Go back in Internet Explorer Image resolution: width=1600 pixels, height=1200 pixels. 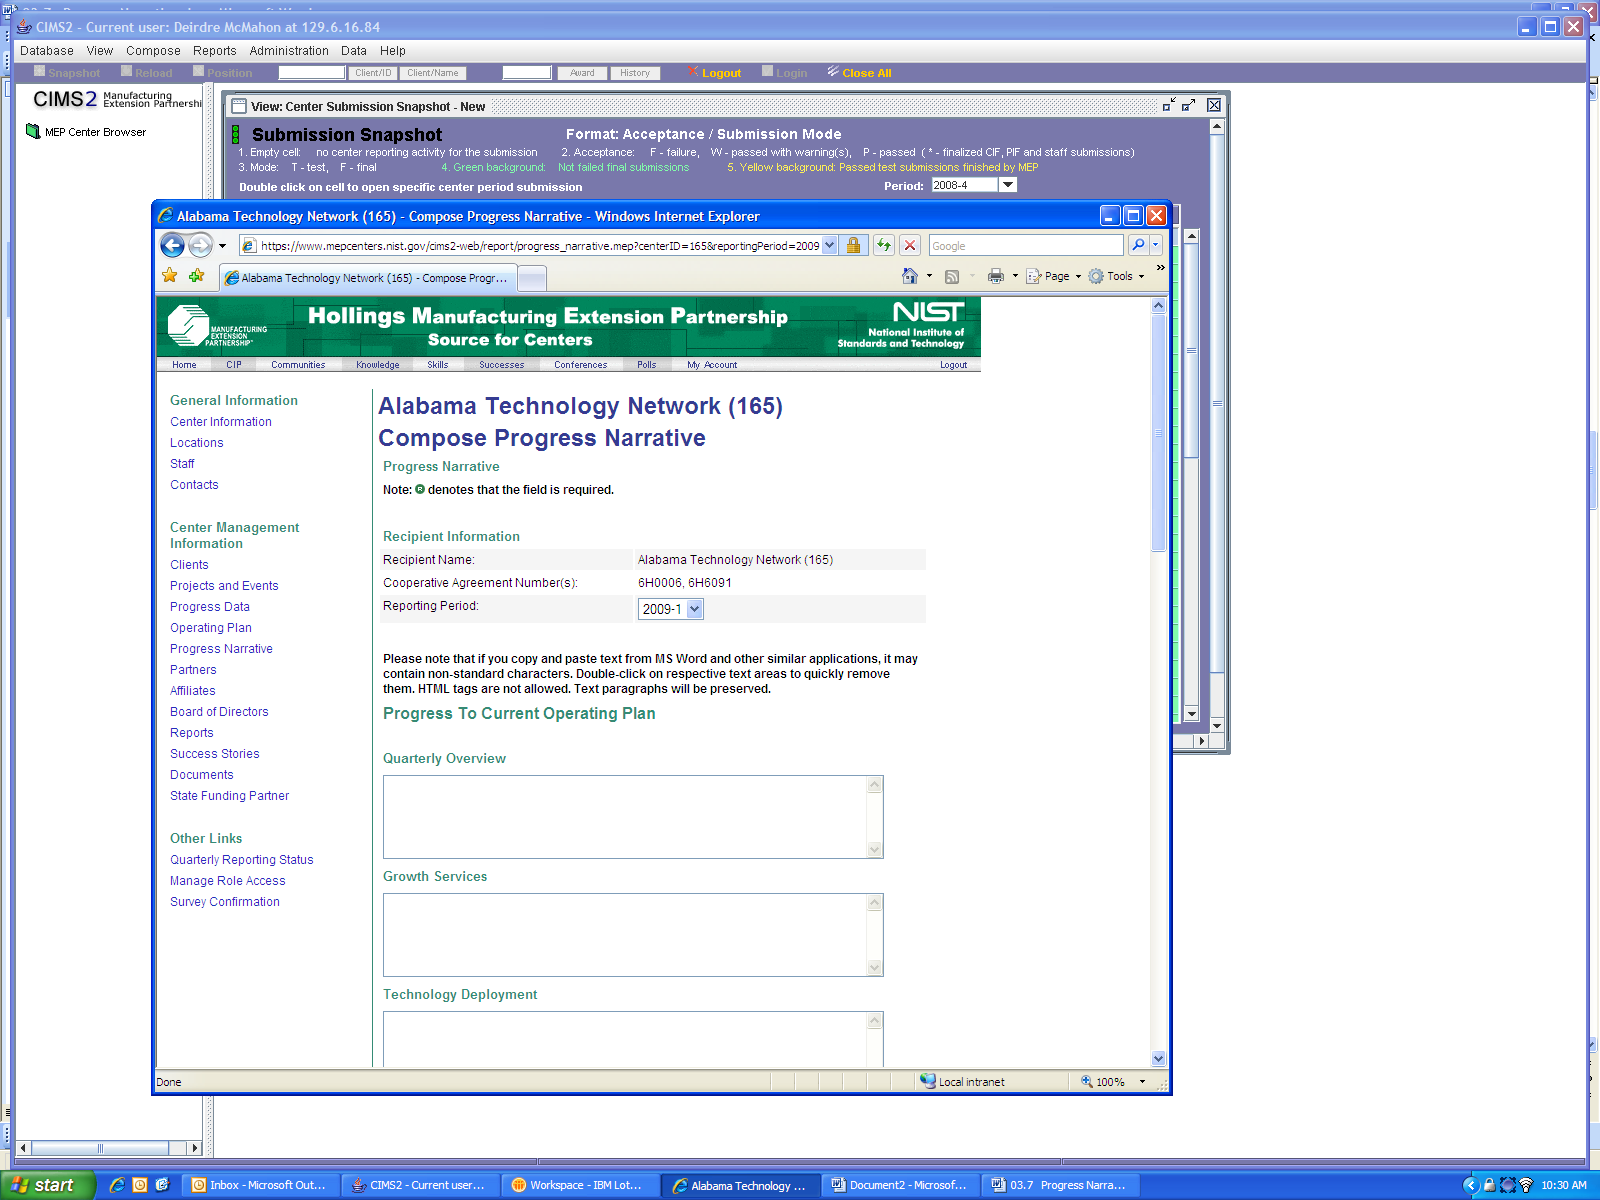[x=172, y=245]
